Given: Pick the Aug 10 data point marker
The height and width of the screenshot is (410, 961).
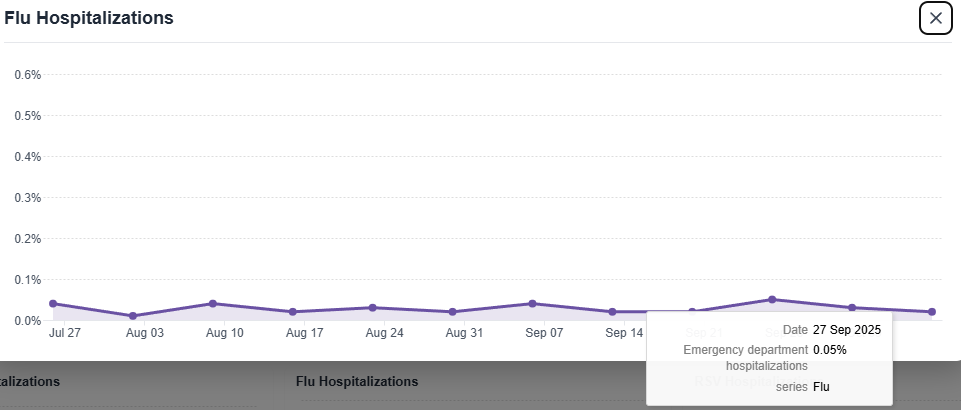Looking at the screenshot, I should click(213, 303).
